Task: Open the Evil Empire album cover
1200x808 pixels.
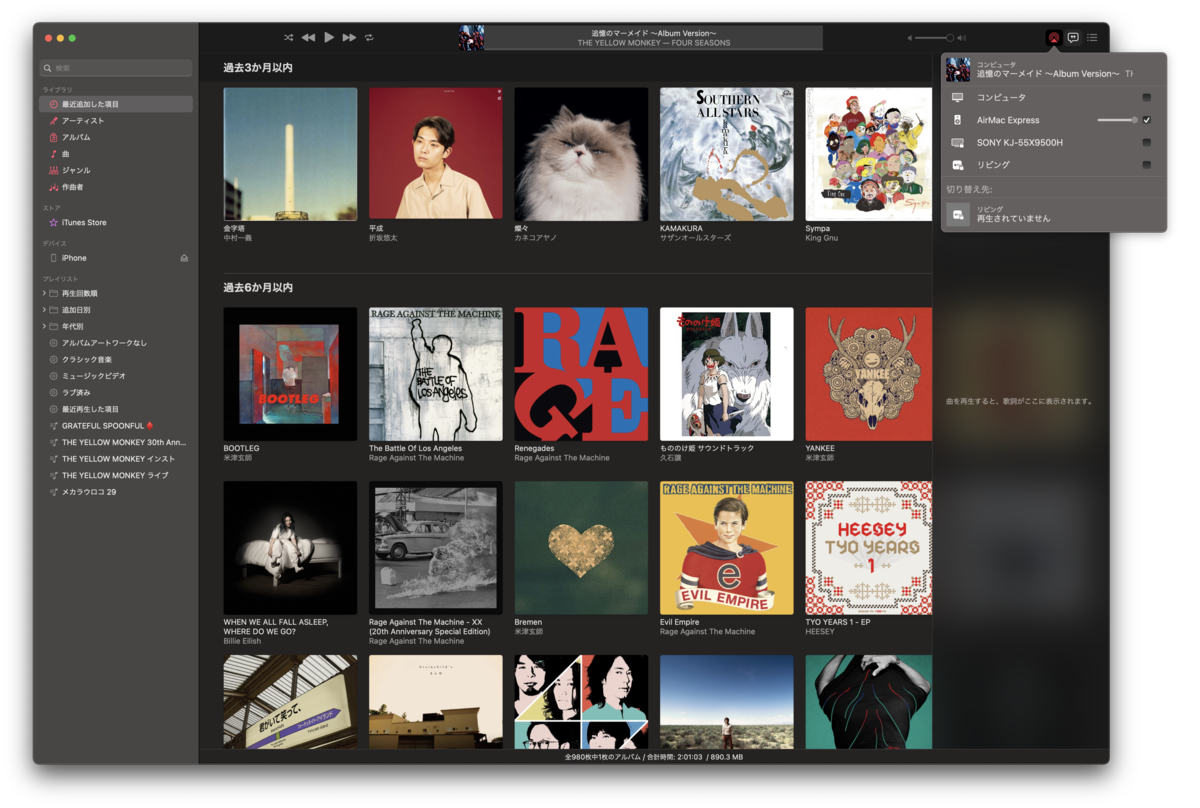Action: tap(727, 548)
